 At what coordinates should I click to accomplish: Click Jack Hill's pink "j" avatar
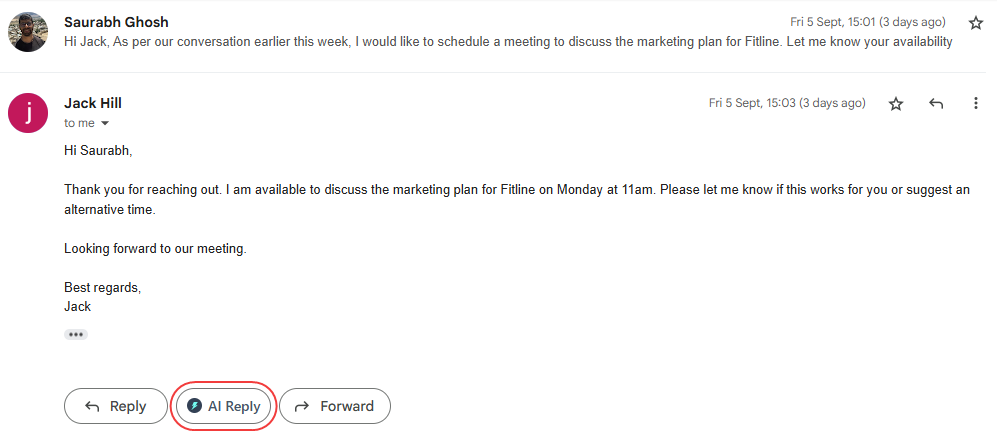pyautogui.click(x=27, y=112)
